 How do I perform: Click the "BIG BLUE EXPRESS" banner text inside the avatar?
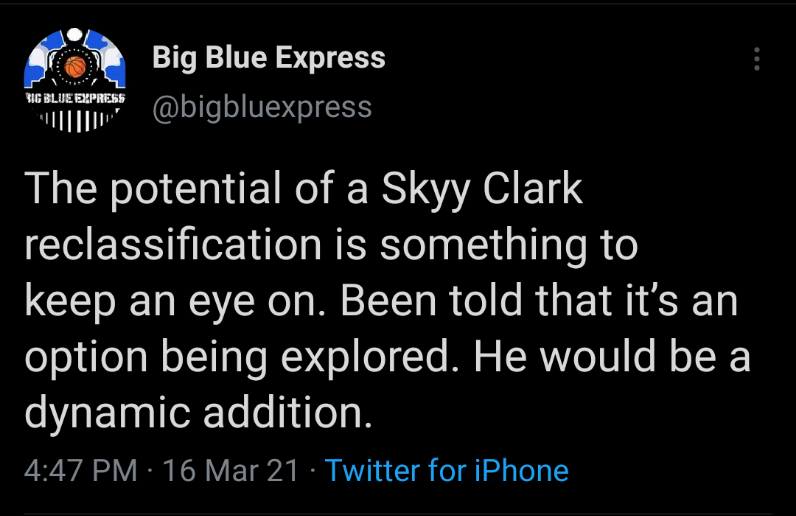click(x=75, y=100)
